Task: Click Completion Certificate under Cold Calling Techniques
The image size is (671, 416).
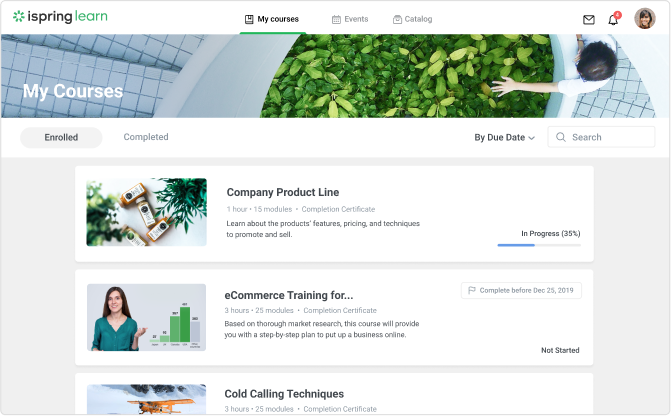Action: 340,409
